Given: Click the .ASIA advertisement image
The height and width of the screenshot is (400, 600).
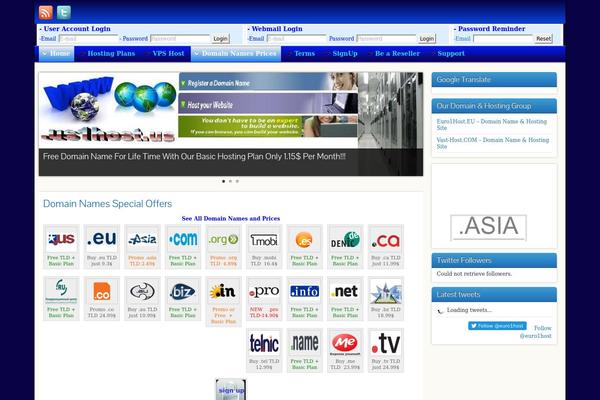Looking at the screenshot, I should tap(488, 228).
